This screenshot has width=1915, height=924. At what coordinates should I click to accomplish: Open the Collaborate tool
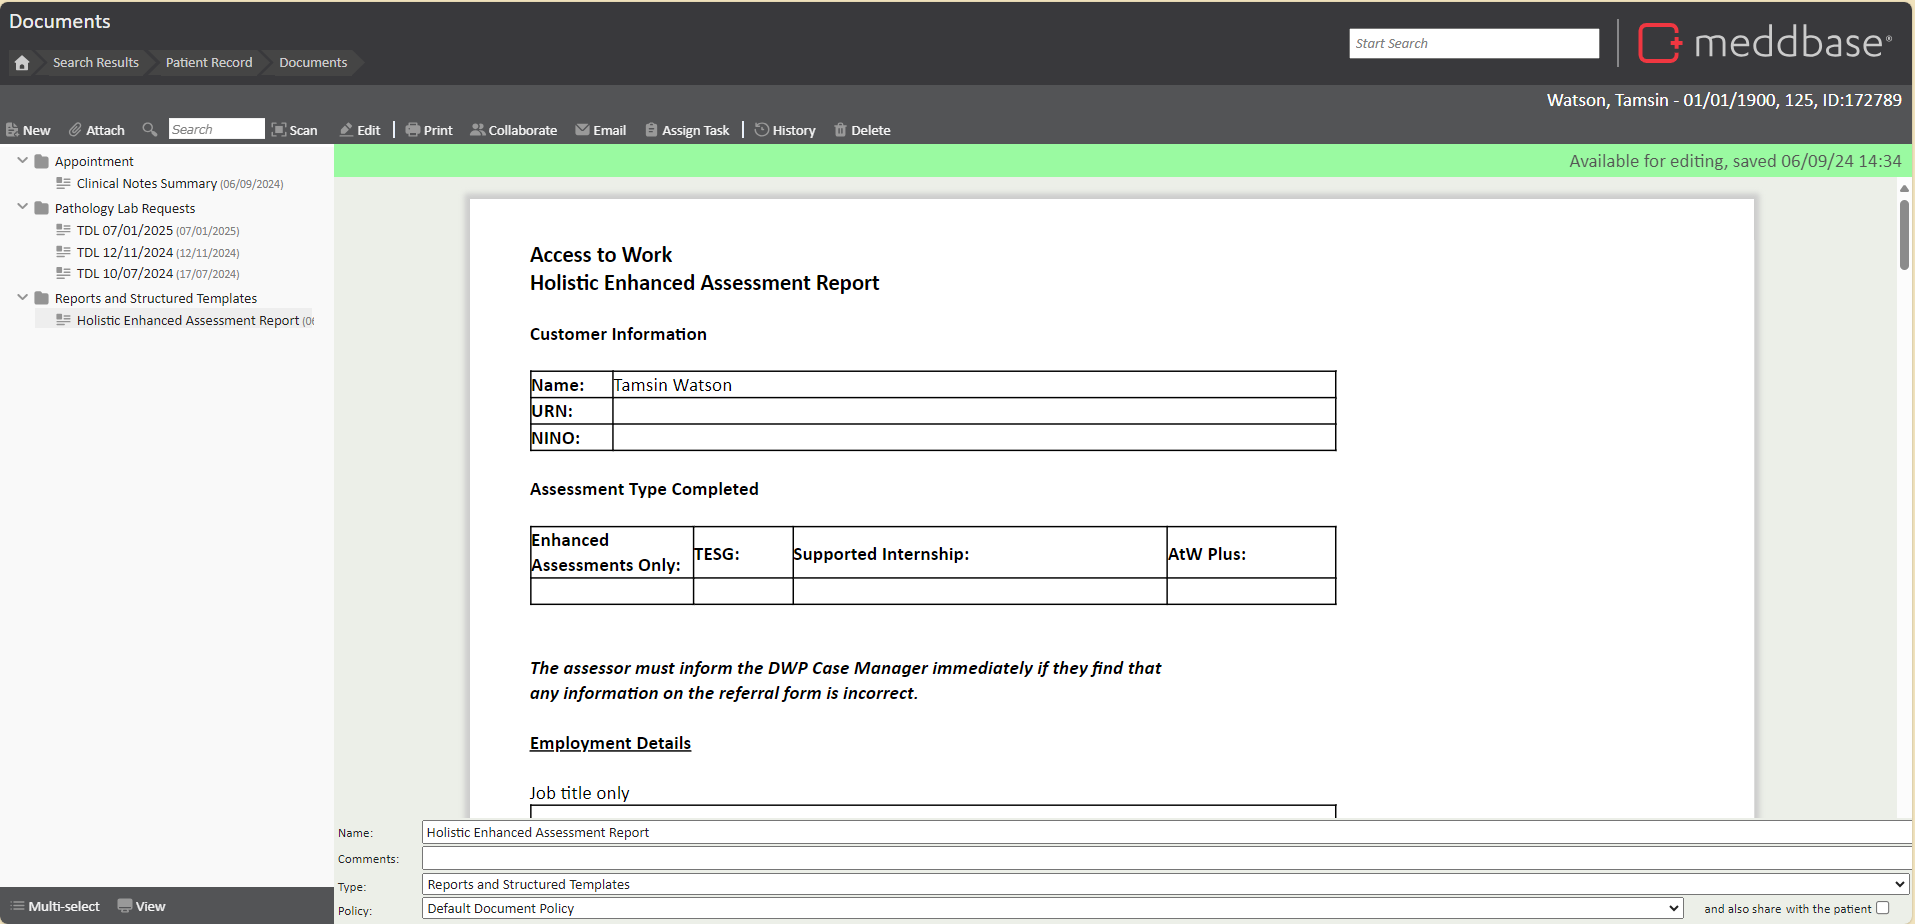pyautogui.click(x=513, y=130)
